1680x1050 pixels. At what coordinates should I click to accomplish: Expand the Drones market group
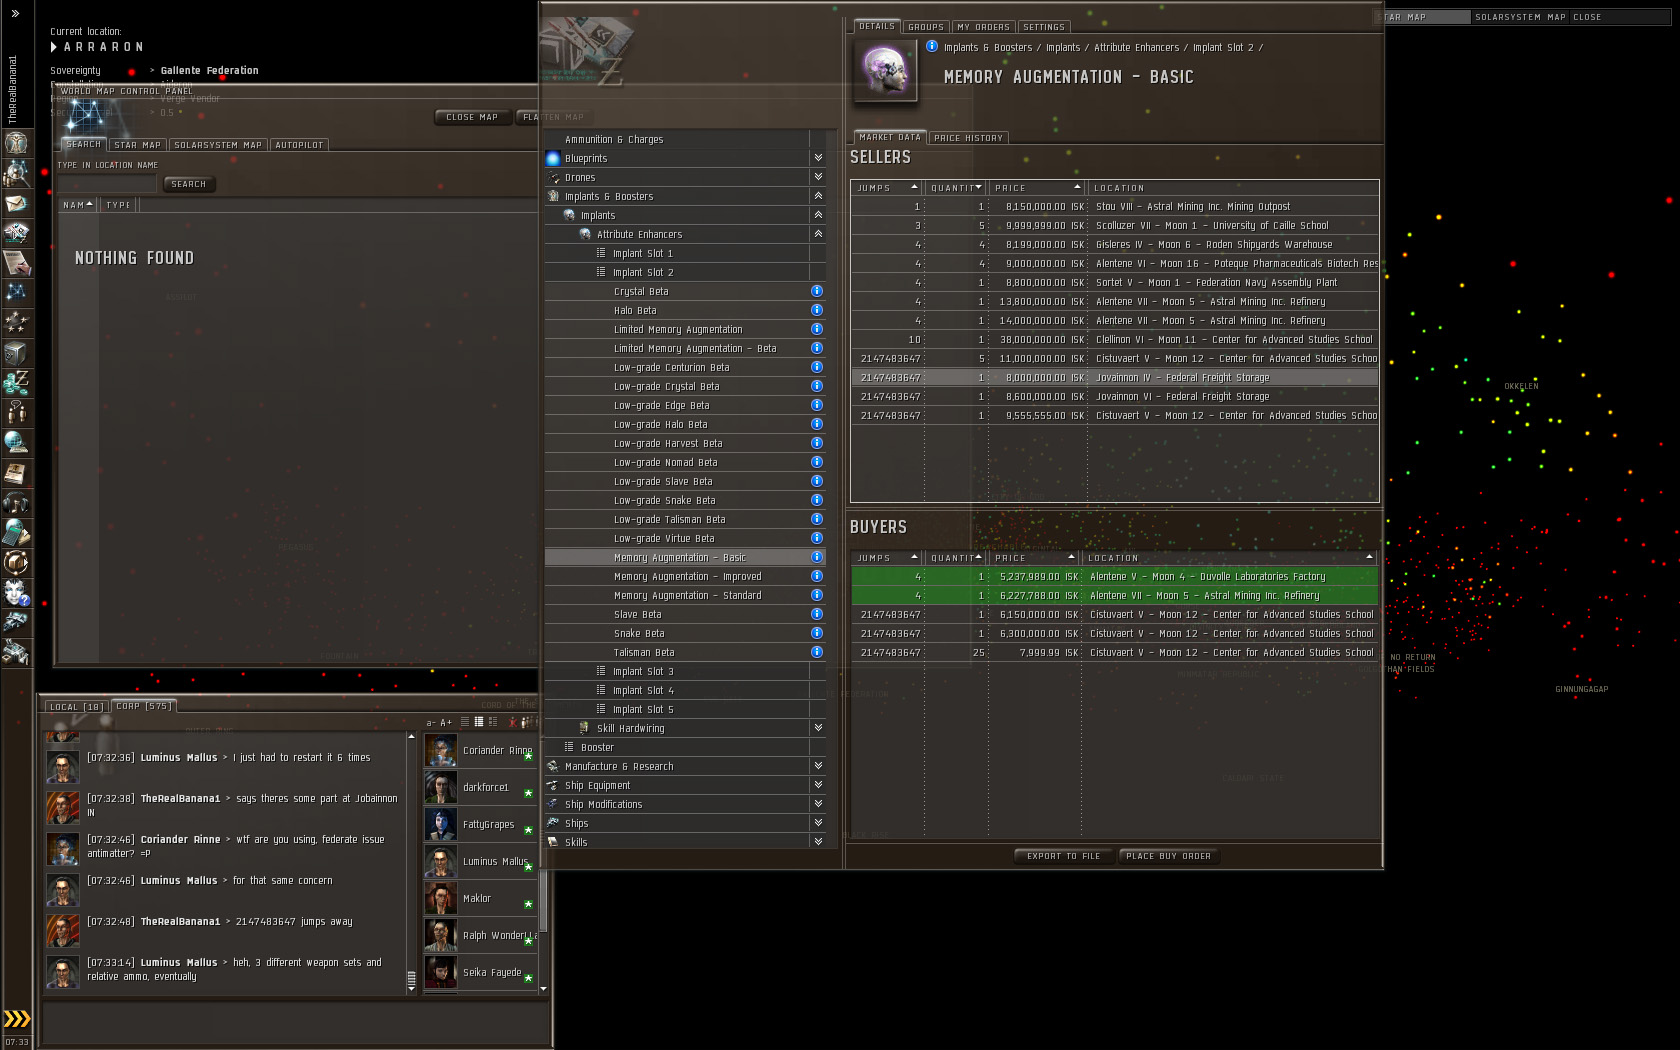[818, 177]
